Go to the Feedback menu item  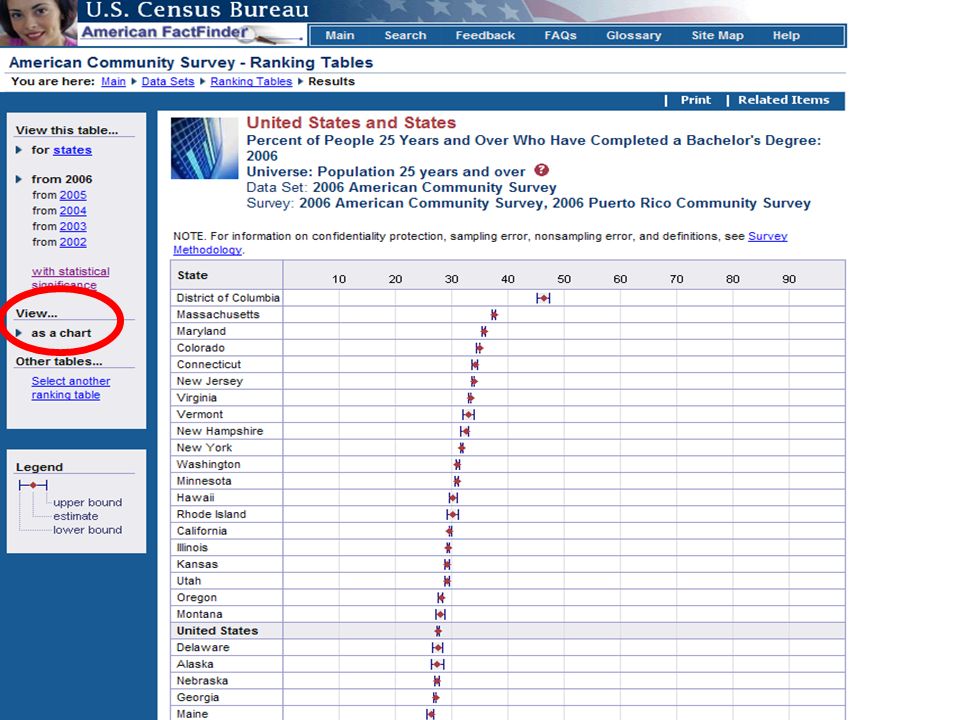click(x=485, y=36)
